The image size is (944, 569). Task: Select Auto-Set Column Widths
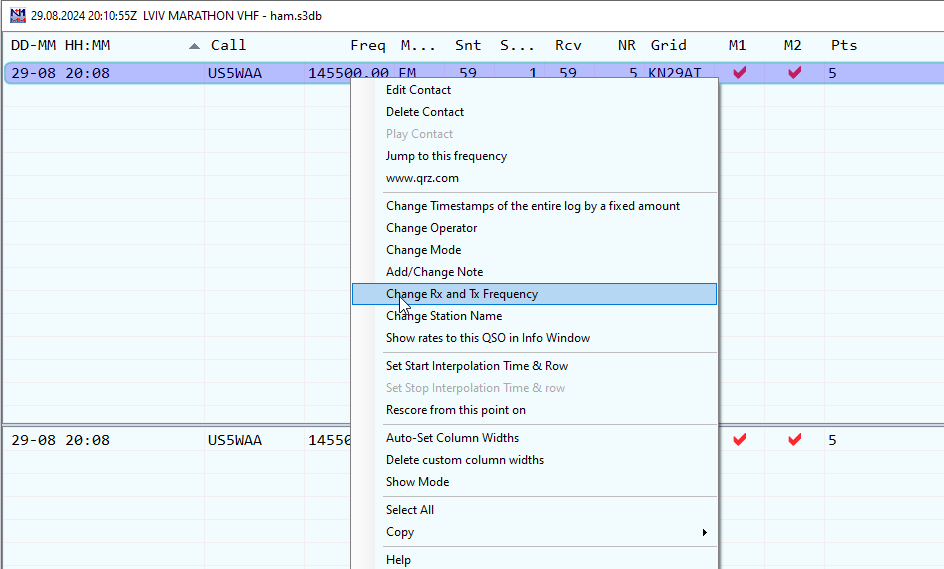(x=452, y=438)
